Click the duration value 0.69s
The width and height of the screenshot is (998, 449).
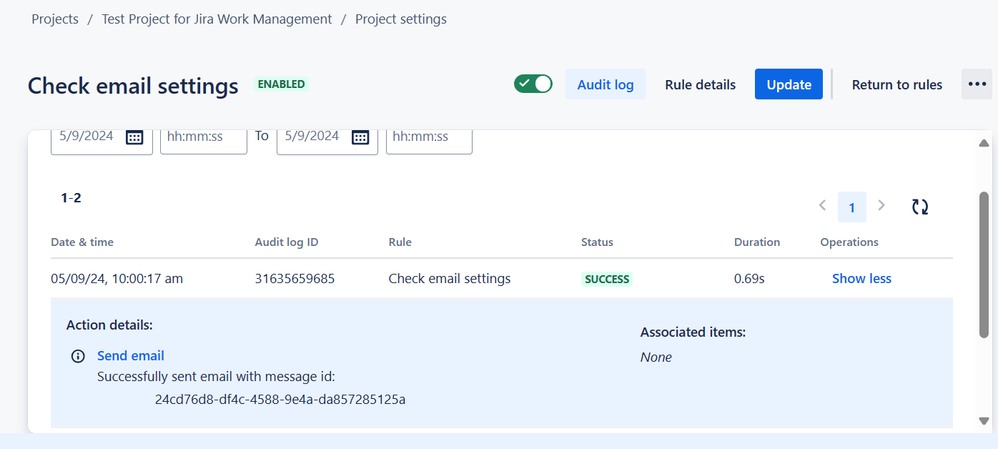[x=749, y=279]
